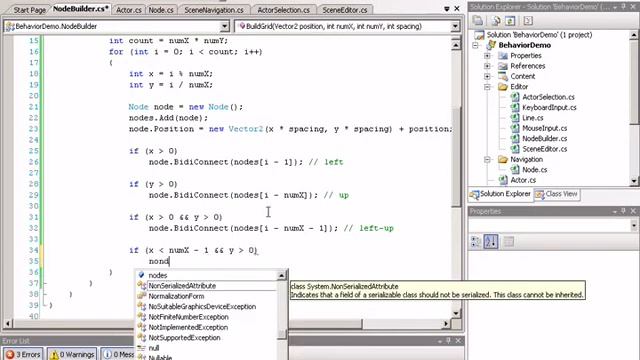This screenshot has width=640, height=360.
Task: Select Node.cs under Navigation folder
Action: pos(535,169)
